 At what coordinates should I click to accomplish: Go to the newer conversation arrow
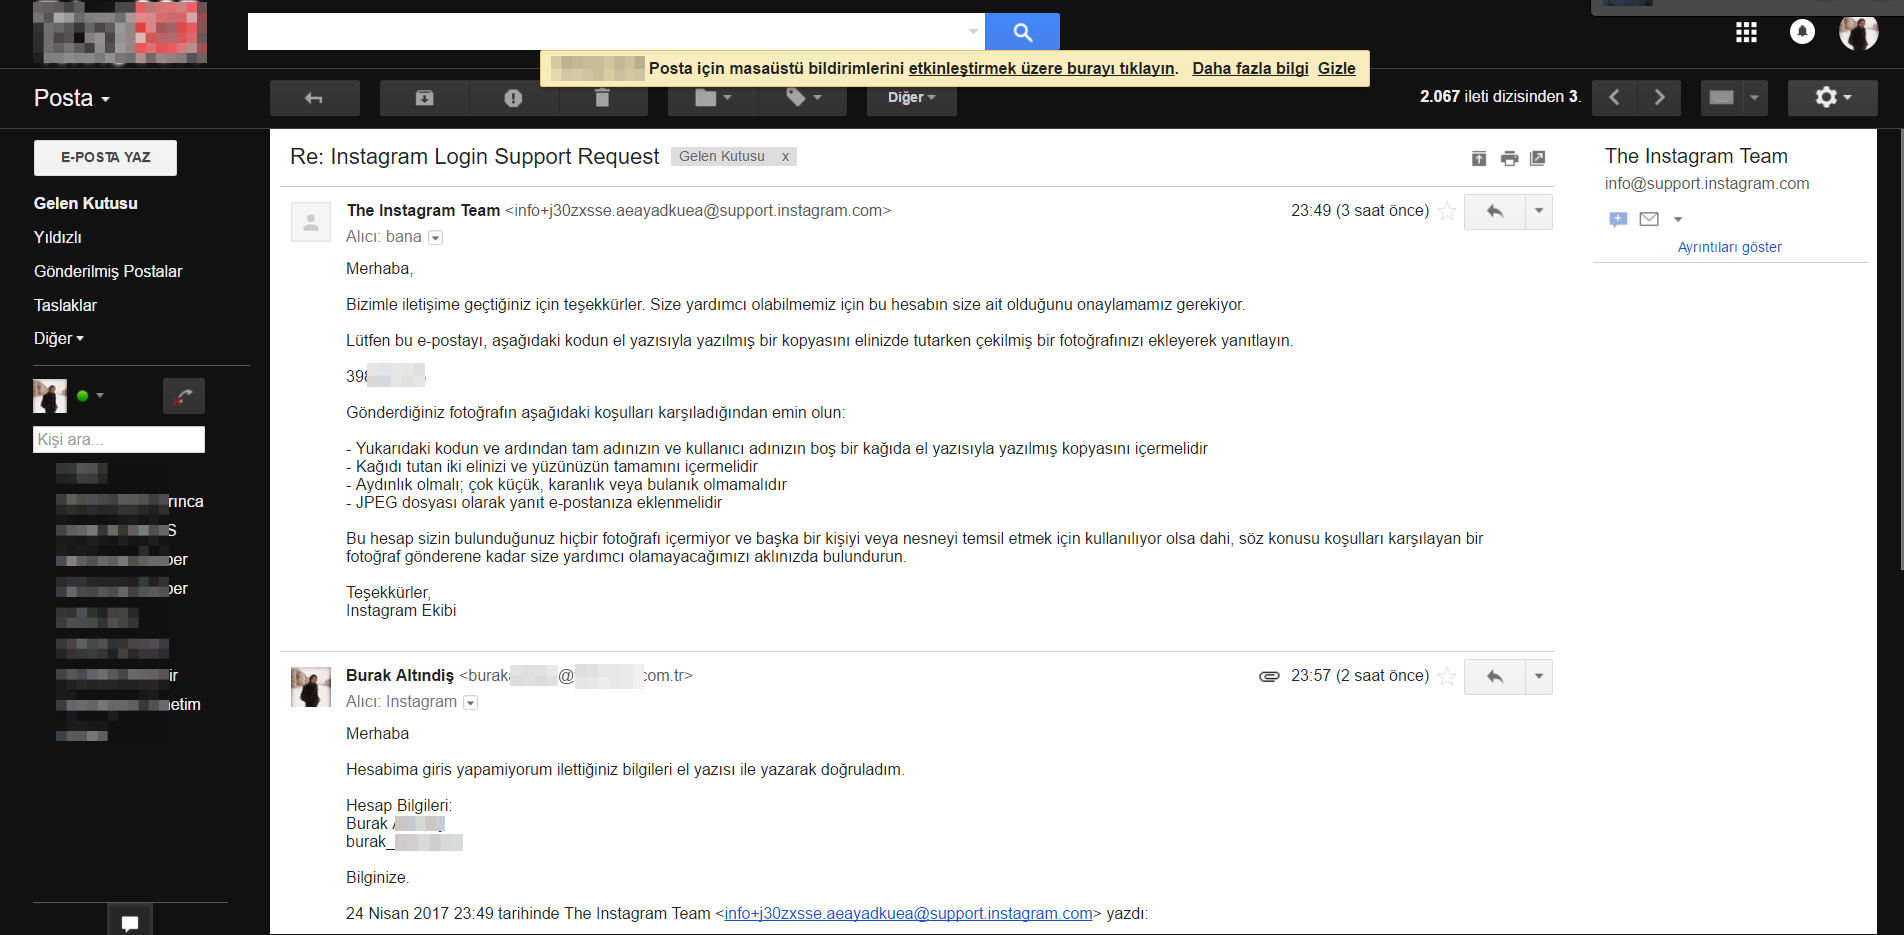point(1614,98)
